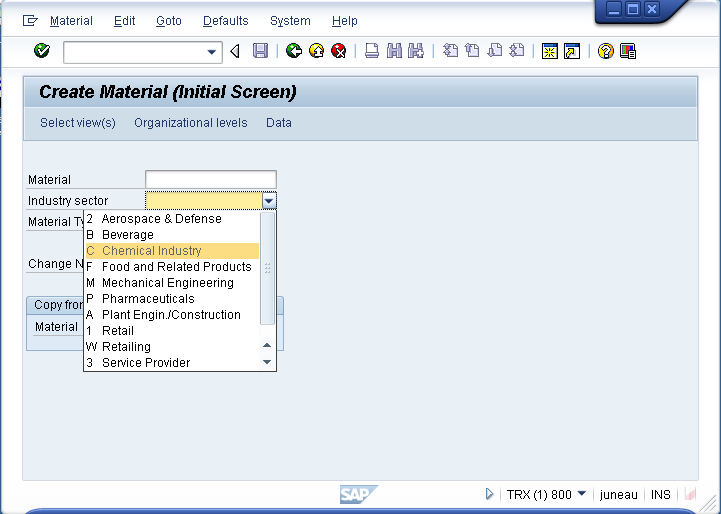Click the green Enter checkmark icon
Viewport: 721px width, 514px height.
41,51
